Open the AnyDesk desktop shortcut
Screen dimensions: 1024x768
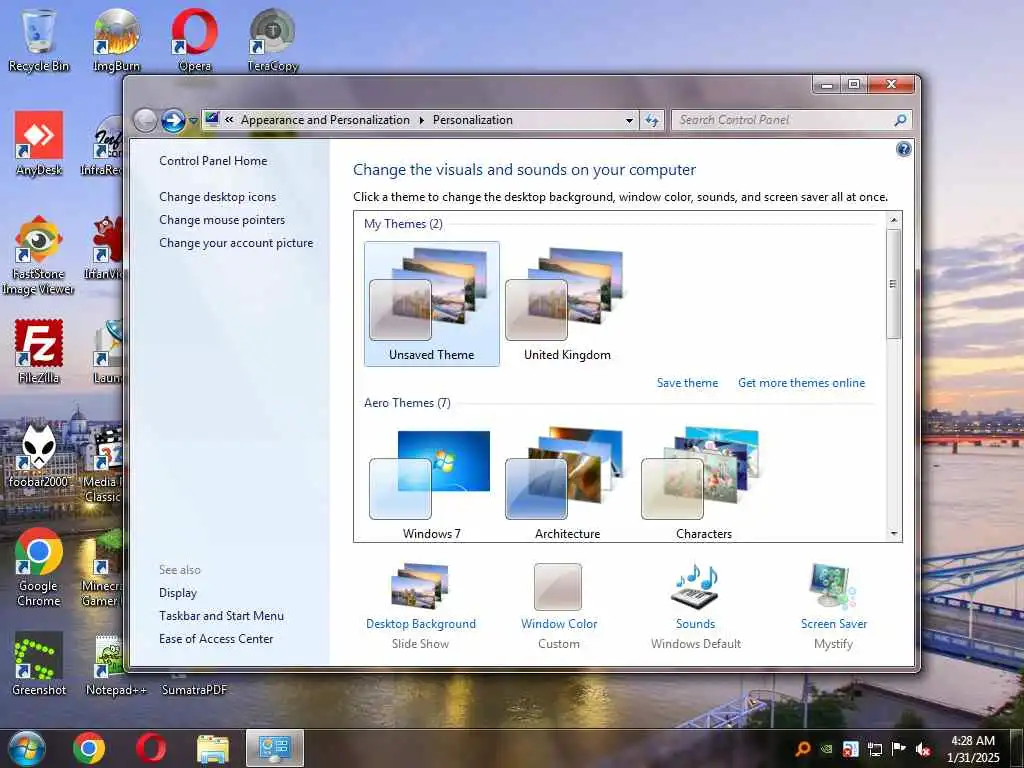tap(39, 144)
